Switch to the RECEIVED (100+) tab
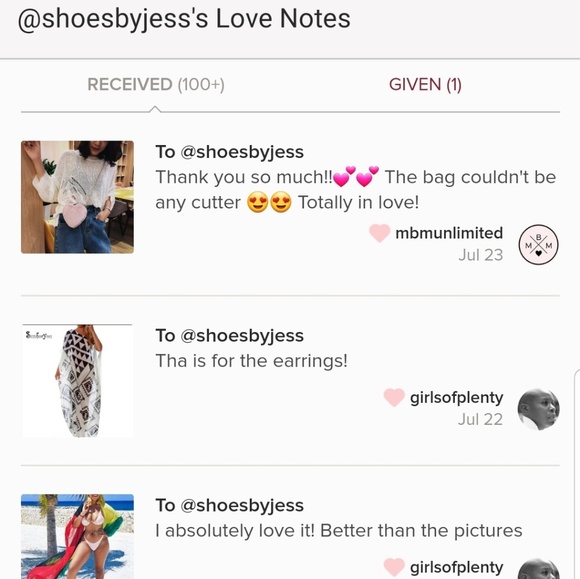 pos(156,84)
